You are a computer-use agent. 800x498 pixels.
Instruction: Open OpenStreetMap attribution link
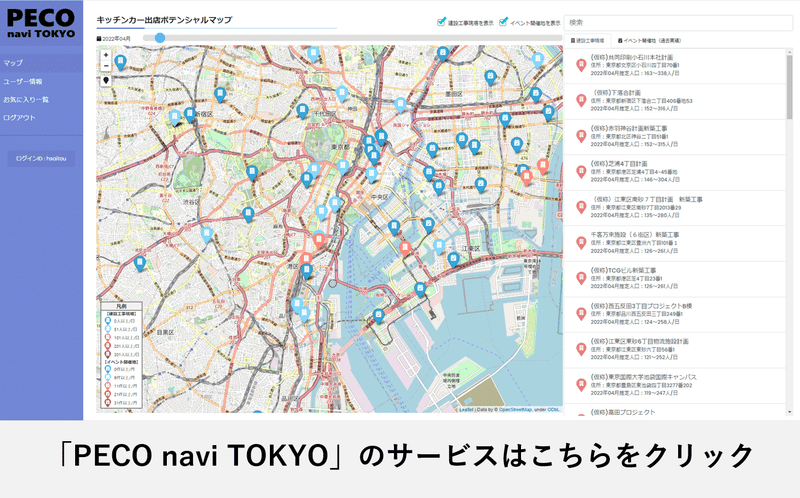pos(515,410)
